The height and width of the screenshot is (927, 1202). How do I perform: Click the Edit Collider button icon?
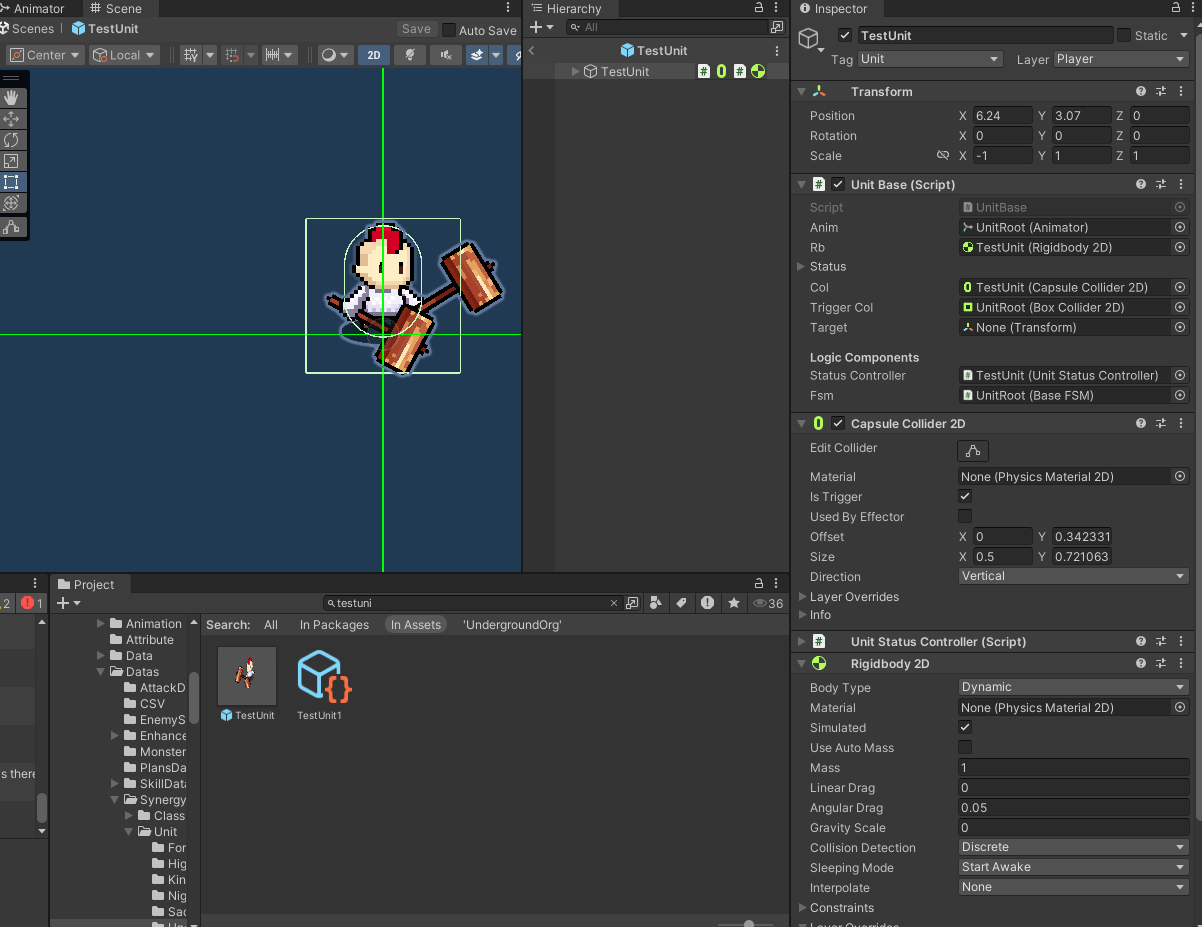click(972, 450)
